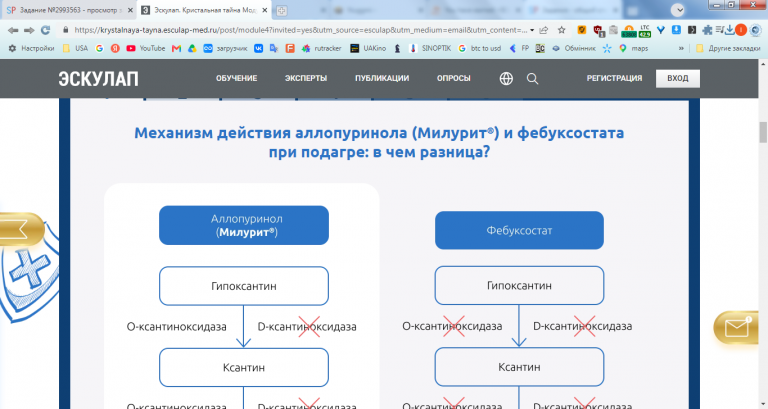Click the Ксантин box under Фебуксостат
This screenshot has height=409, width=768.
(519, 367)
